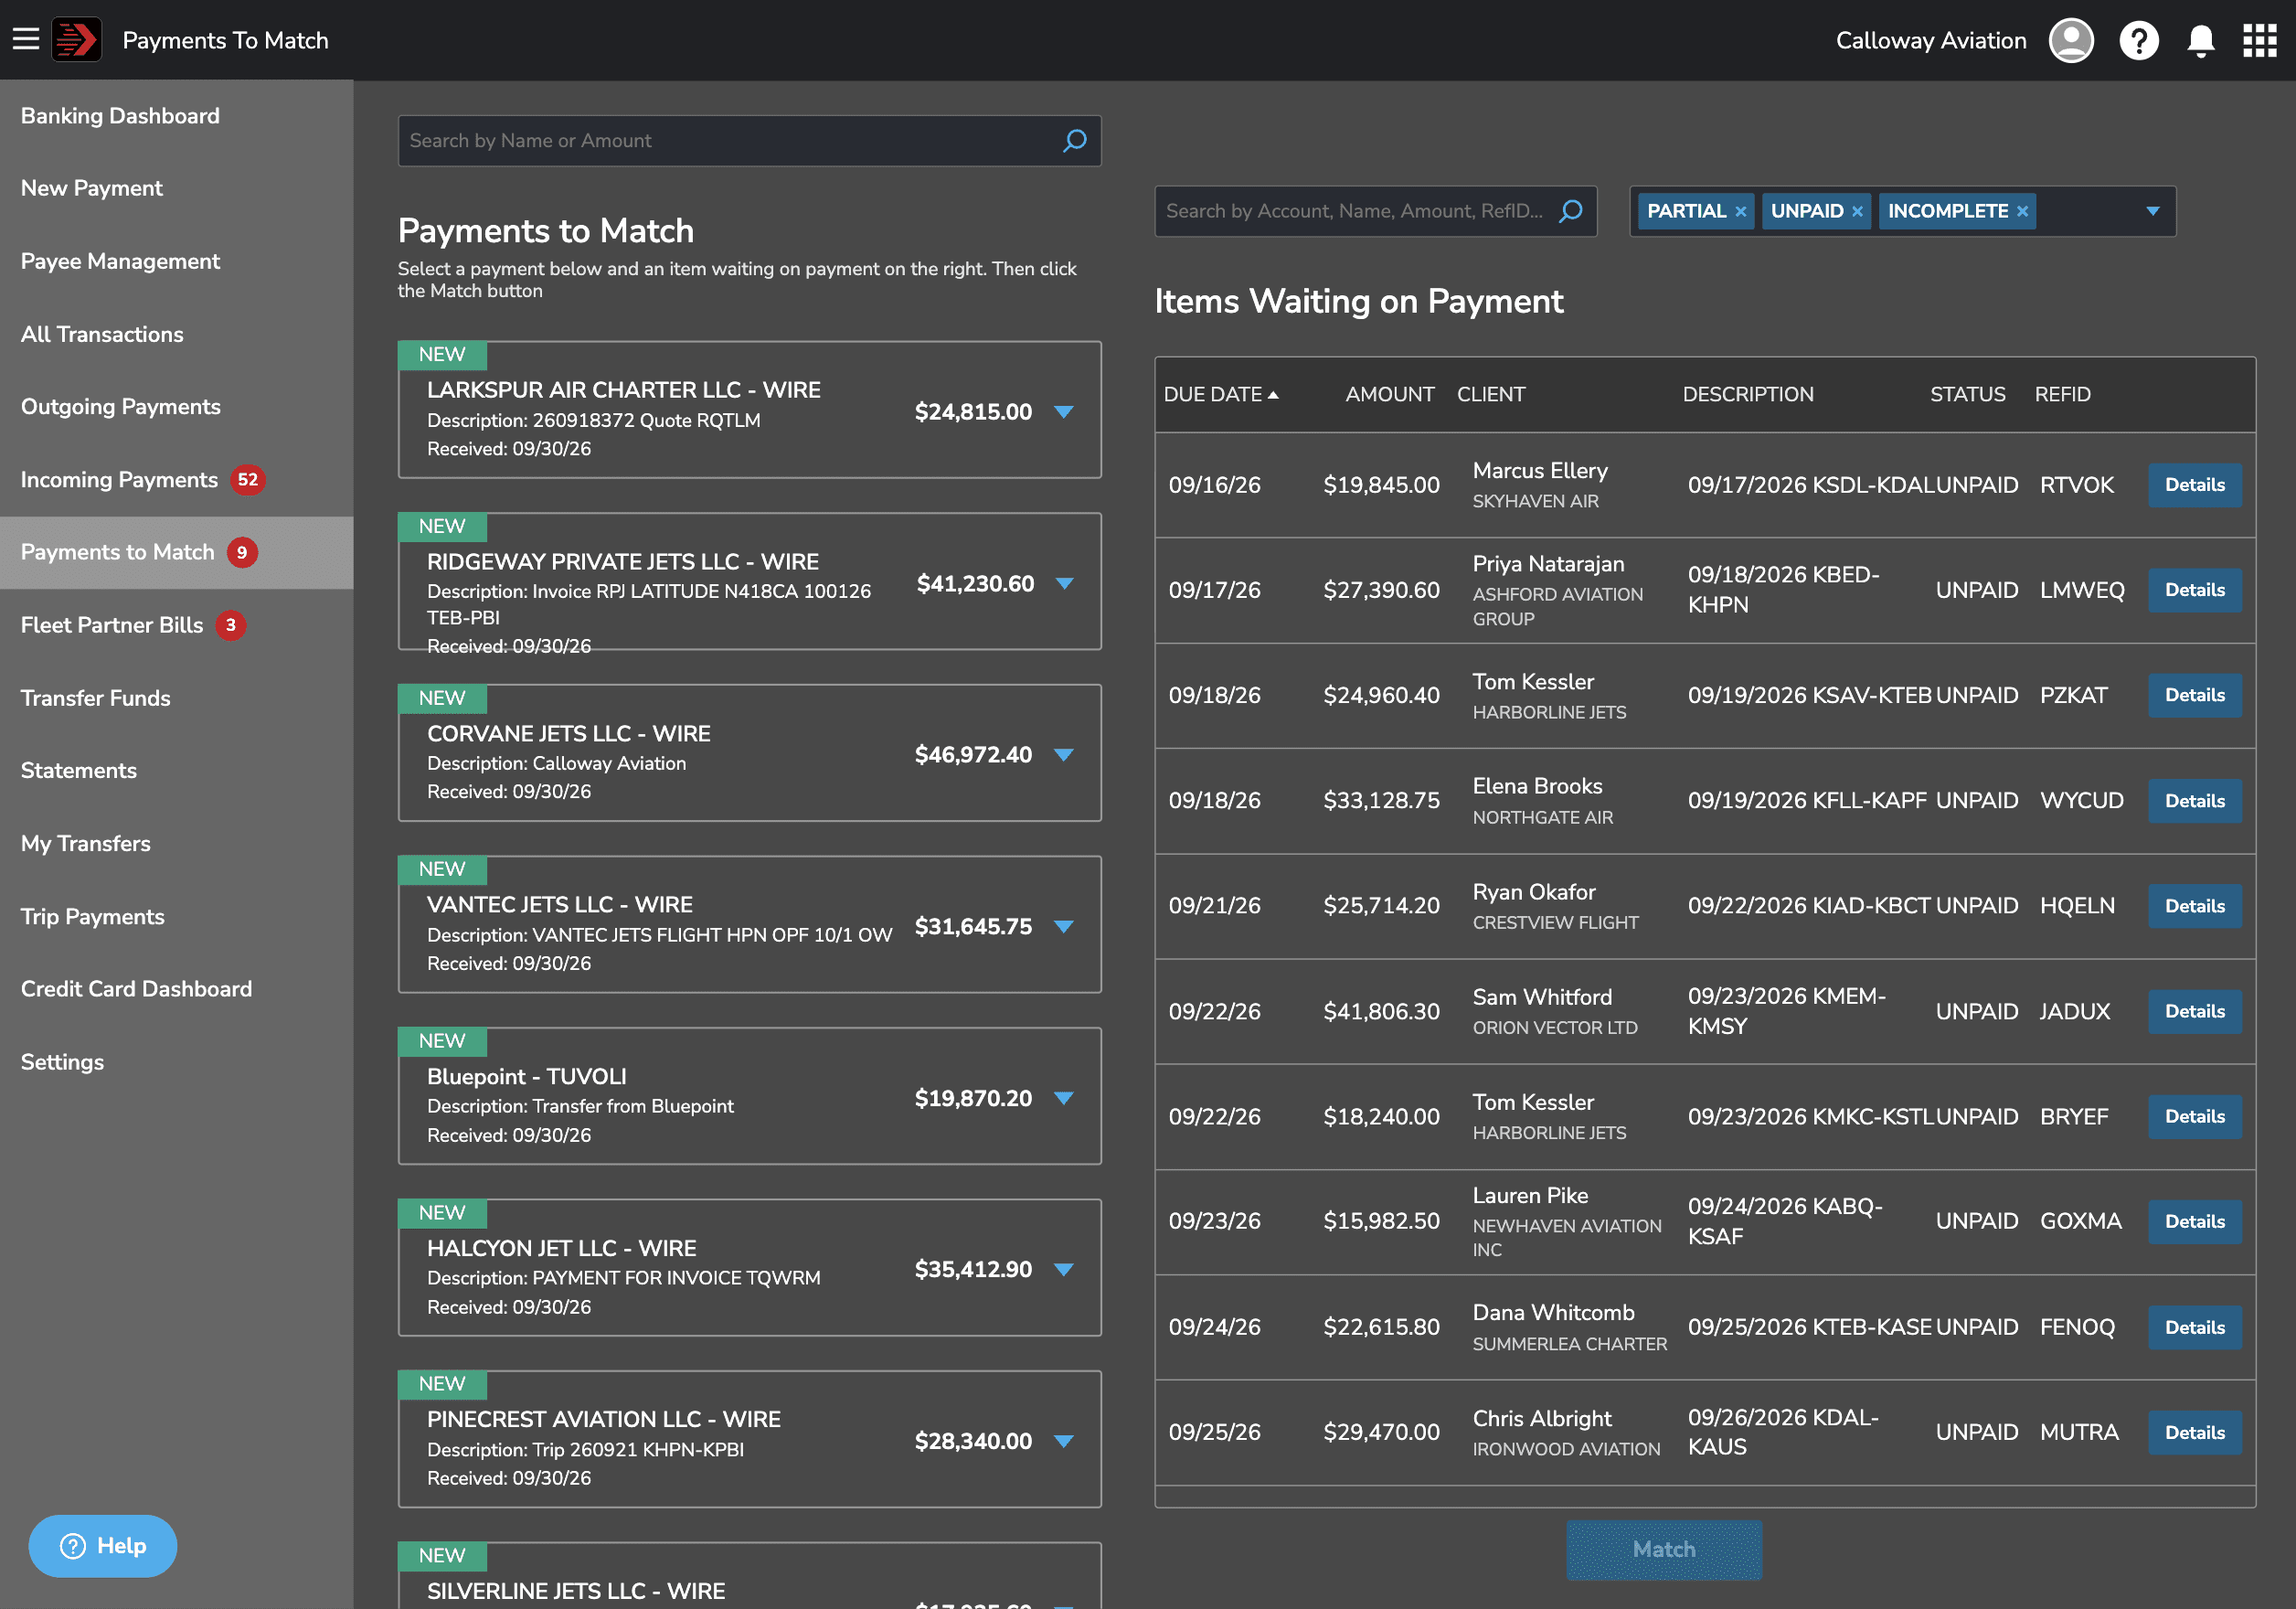
Task: Open the user profile avatar icon
Action: click(x=2071, y=41)
